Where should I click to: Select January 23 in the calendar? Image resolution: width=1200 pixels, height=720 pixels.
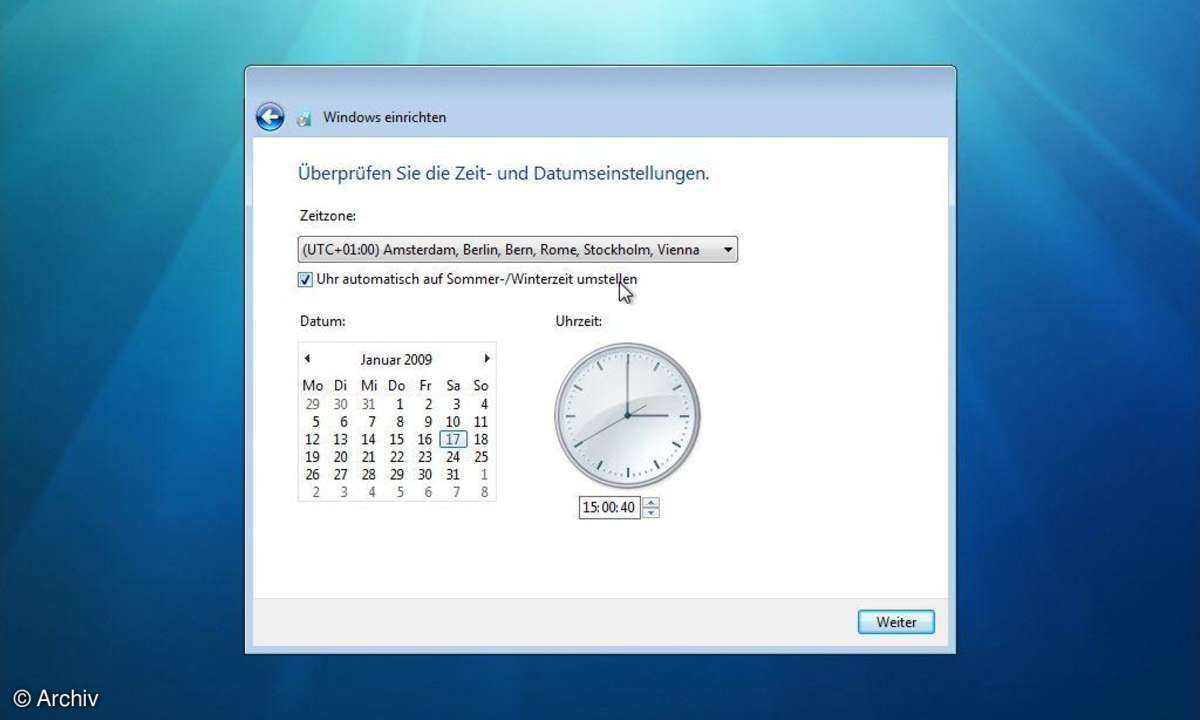424,457
